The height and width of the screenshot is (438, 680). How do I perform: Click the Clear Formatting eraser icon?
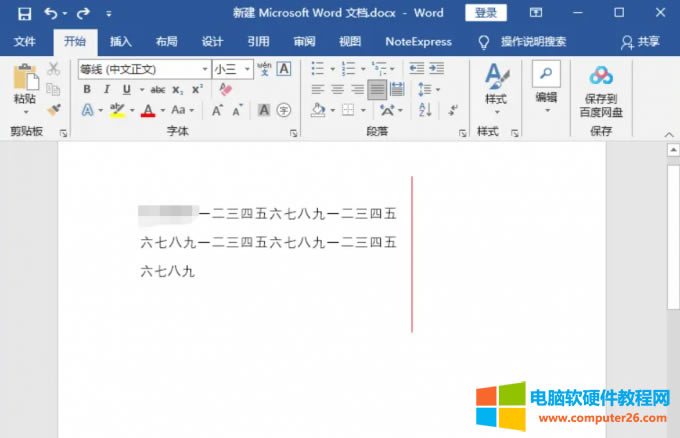click(x=224, y=89)
